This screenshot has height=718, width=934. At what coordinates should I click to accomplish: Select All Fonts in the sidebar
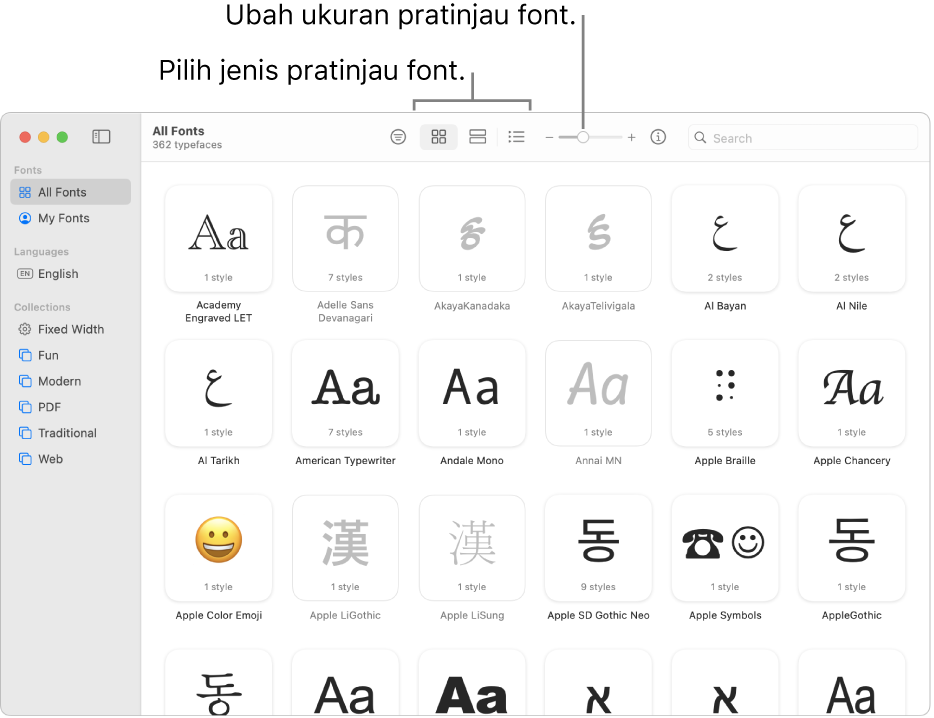[x=70, y=192]
